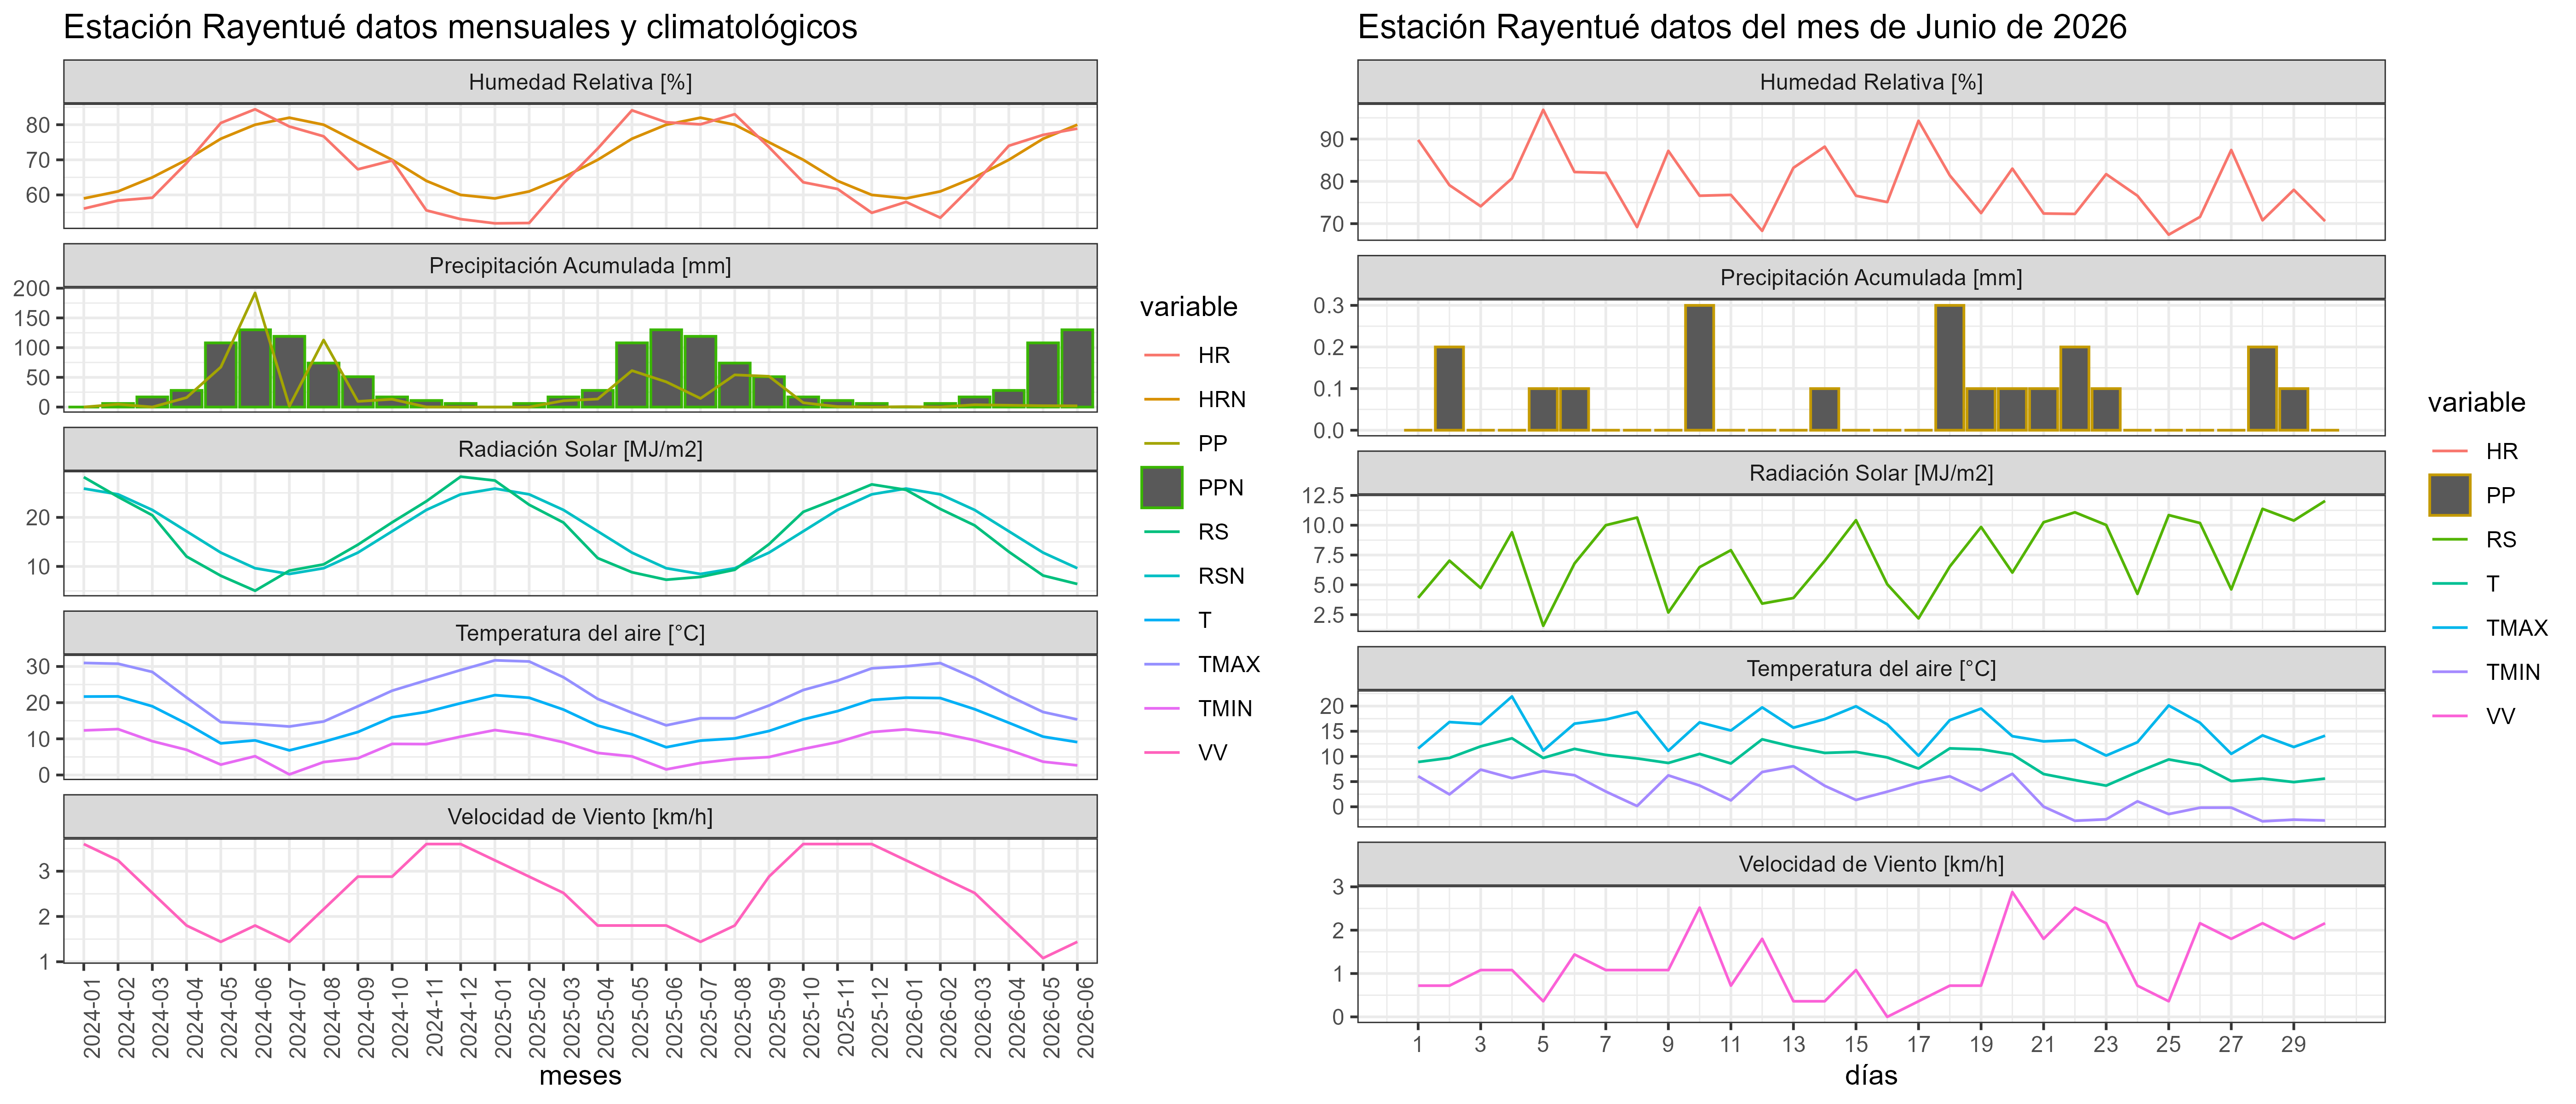This screenshot has height=1104, width=2576.
Task: Click "Radiación Solar [MJ/m2]" strip in the Junio 2026 chart
Action: point(1871,473)
